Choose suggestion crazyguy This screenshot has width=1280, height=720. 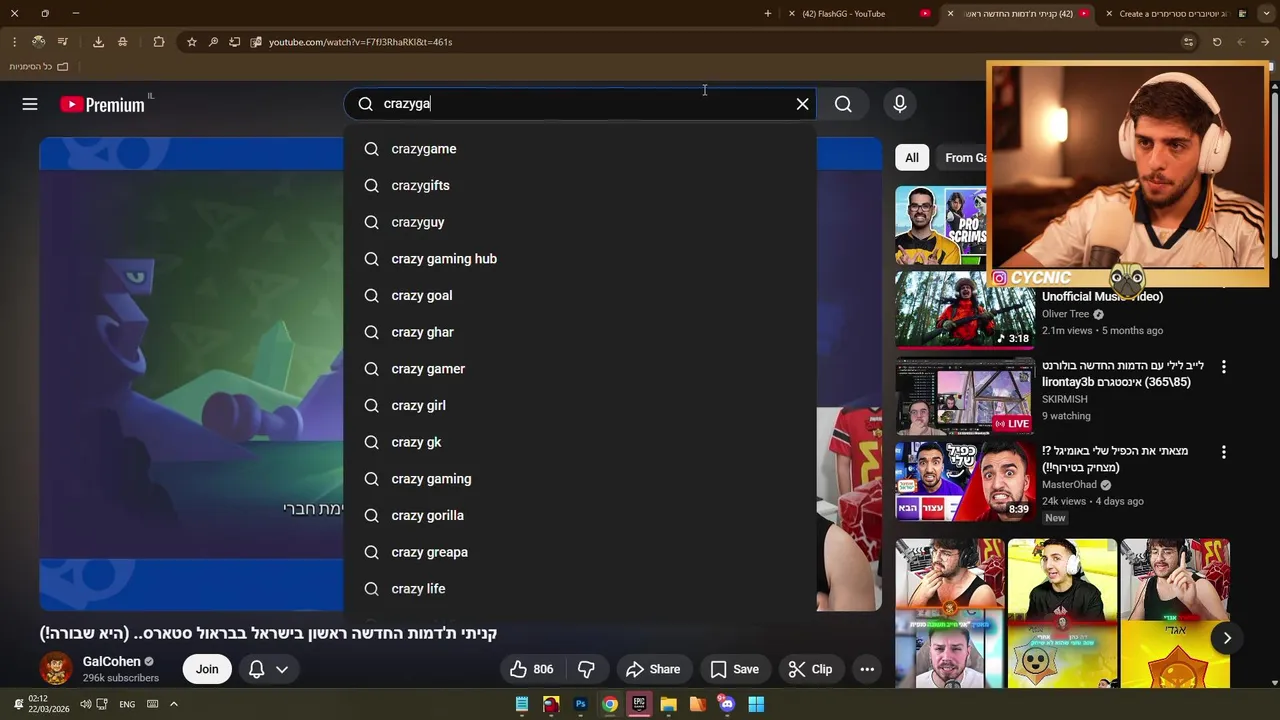tap(580, 222)
